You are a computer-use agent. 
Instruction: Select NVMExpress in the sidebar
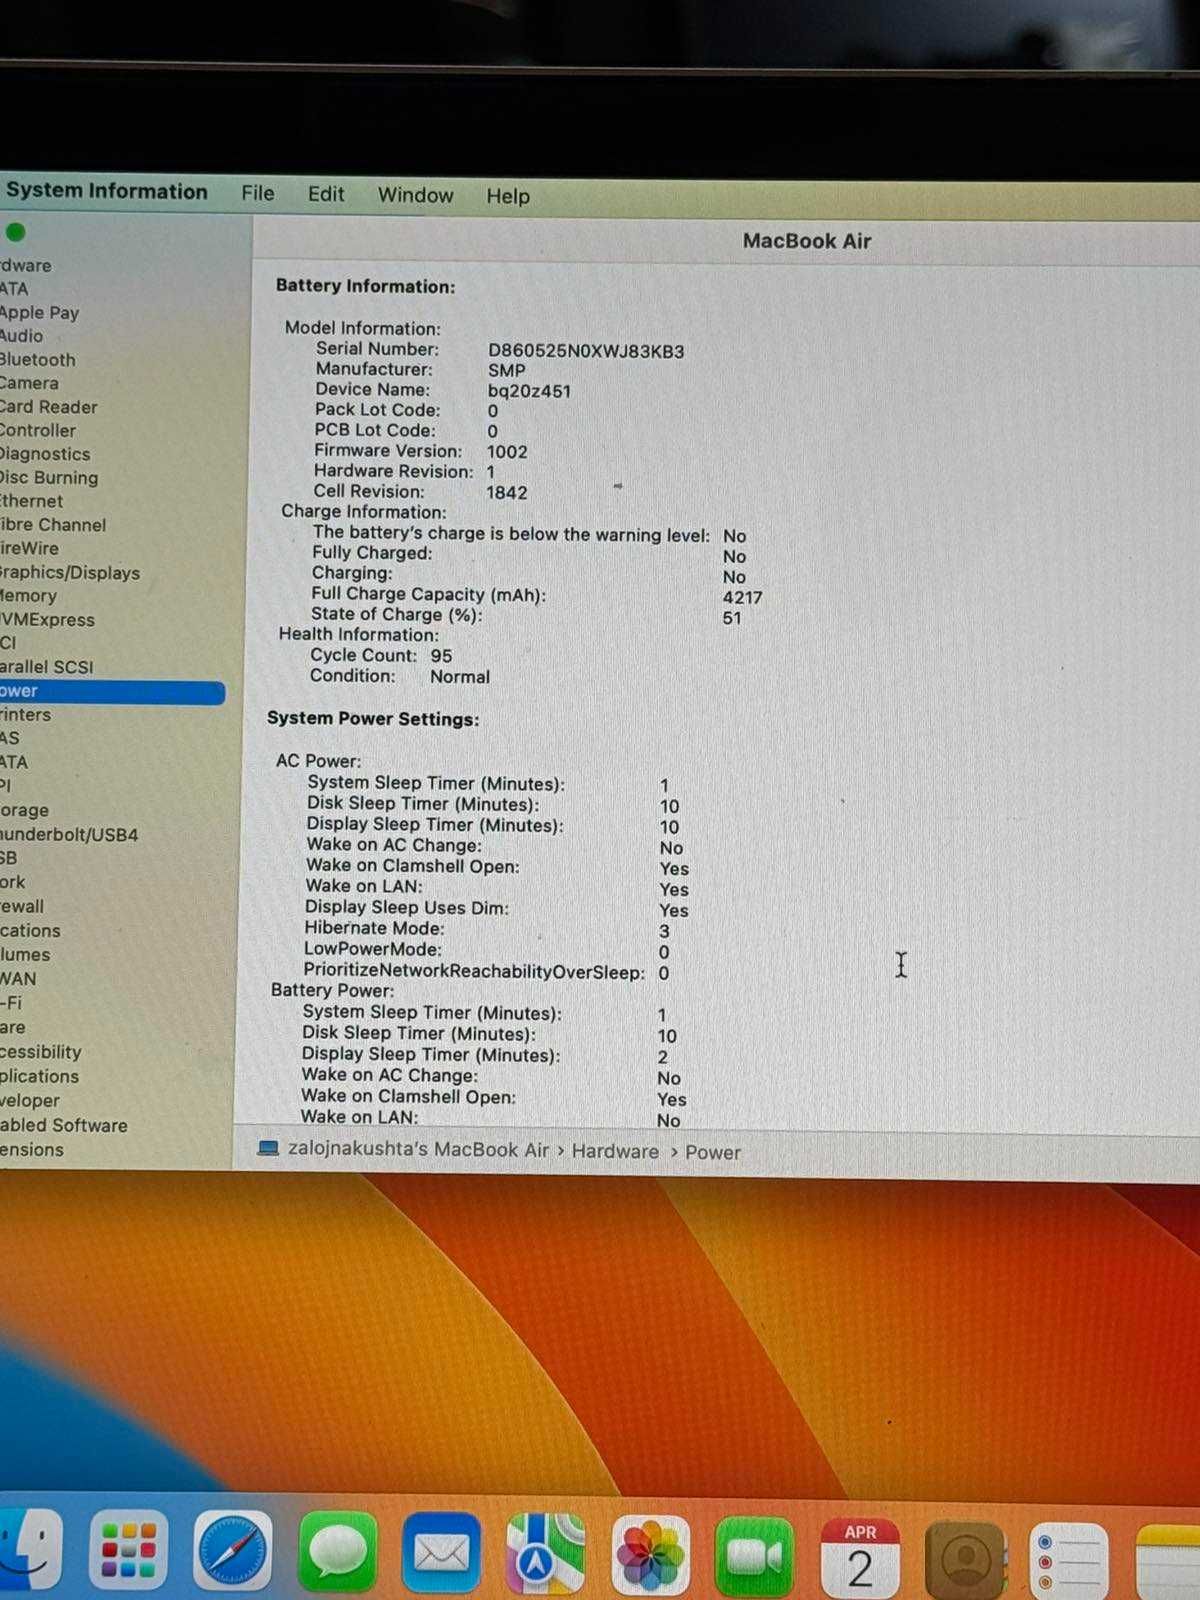[47, 620]
